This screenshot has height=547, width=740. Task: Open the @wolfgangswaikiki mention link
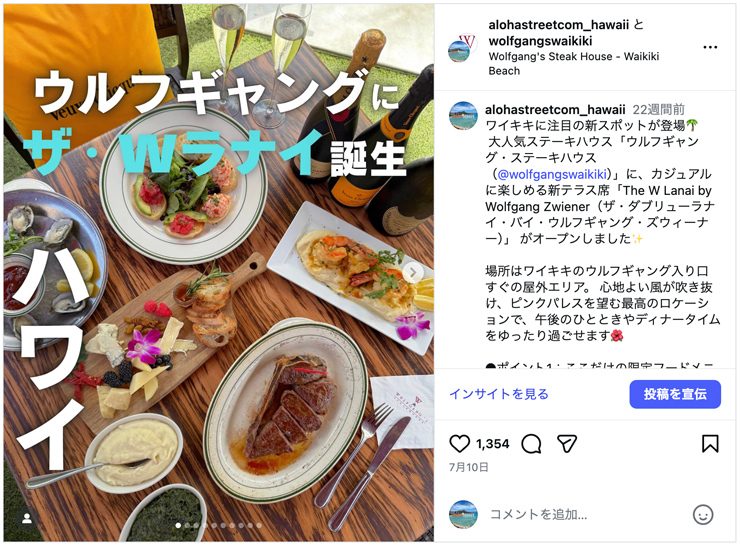pos(552,174)
